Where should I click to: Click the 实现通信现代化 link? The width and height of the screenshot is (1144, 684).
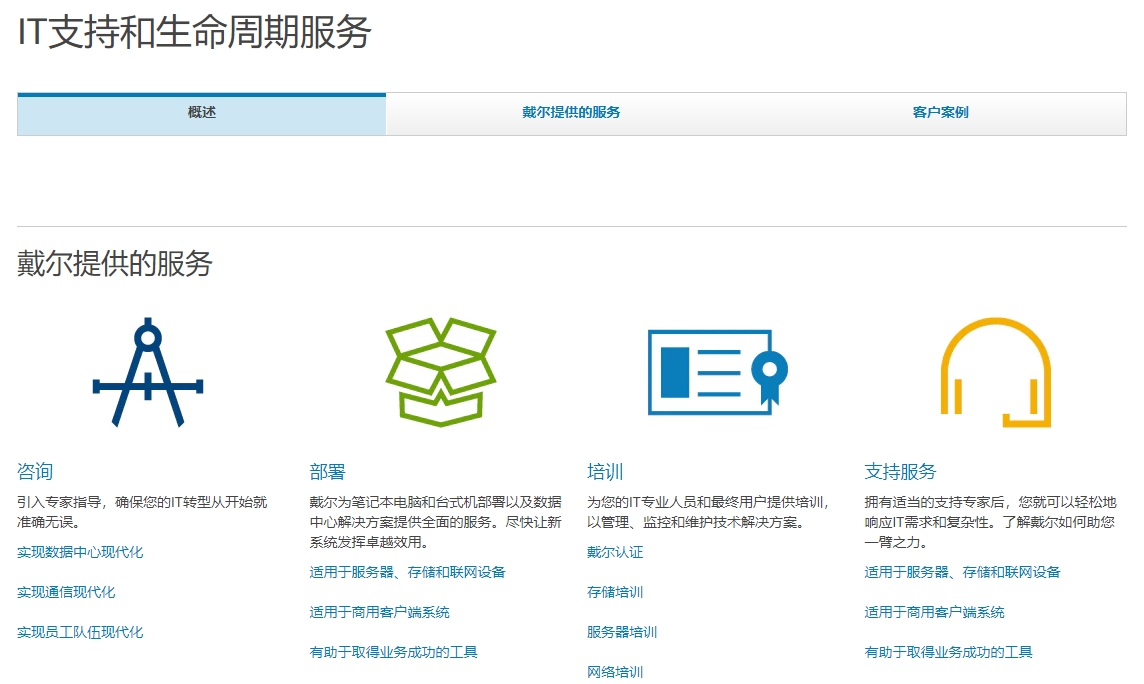[67, 591]
